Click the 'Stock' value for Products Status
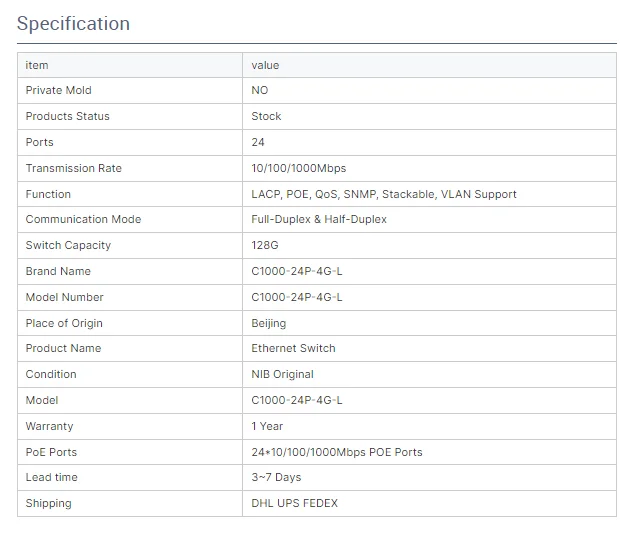Screen dimensions: 644x533 point(266,116)
